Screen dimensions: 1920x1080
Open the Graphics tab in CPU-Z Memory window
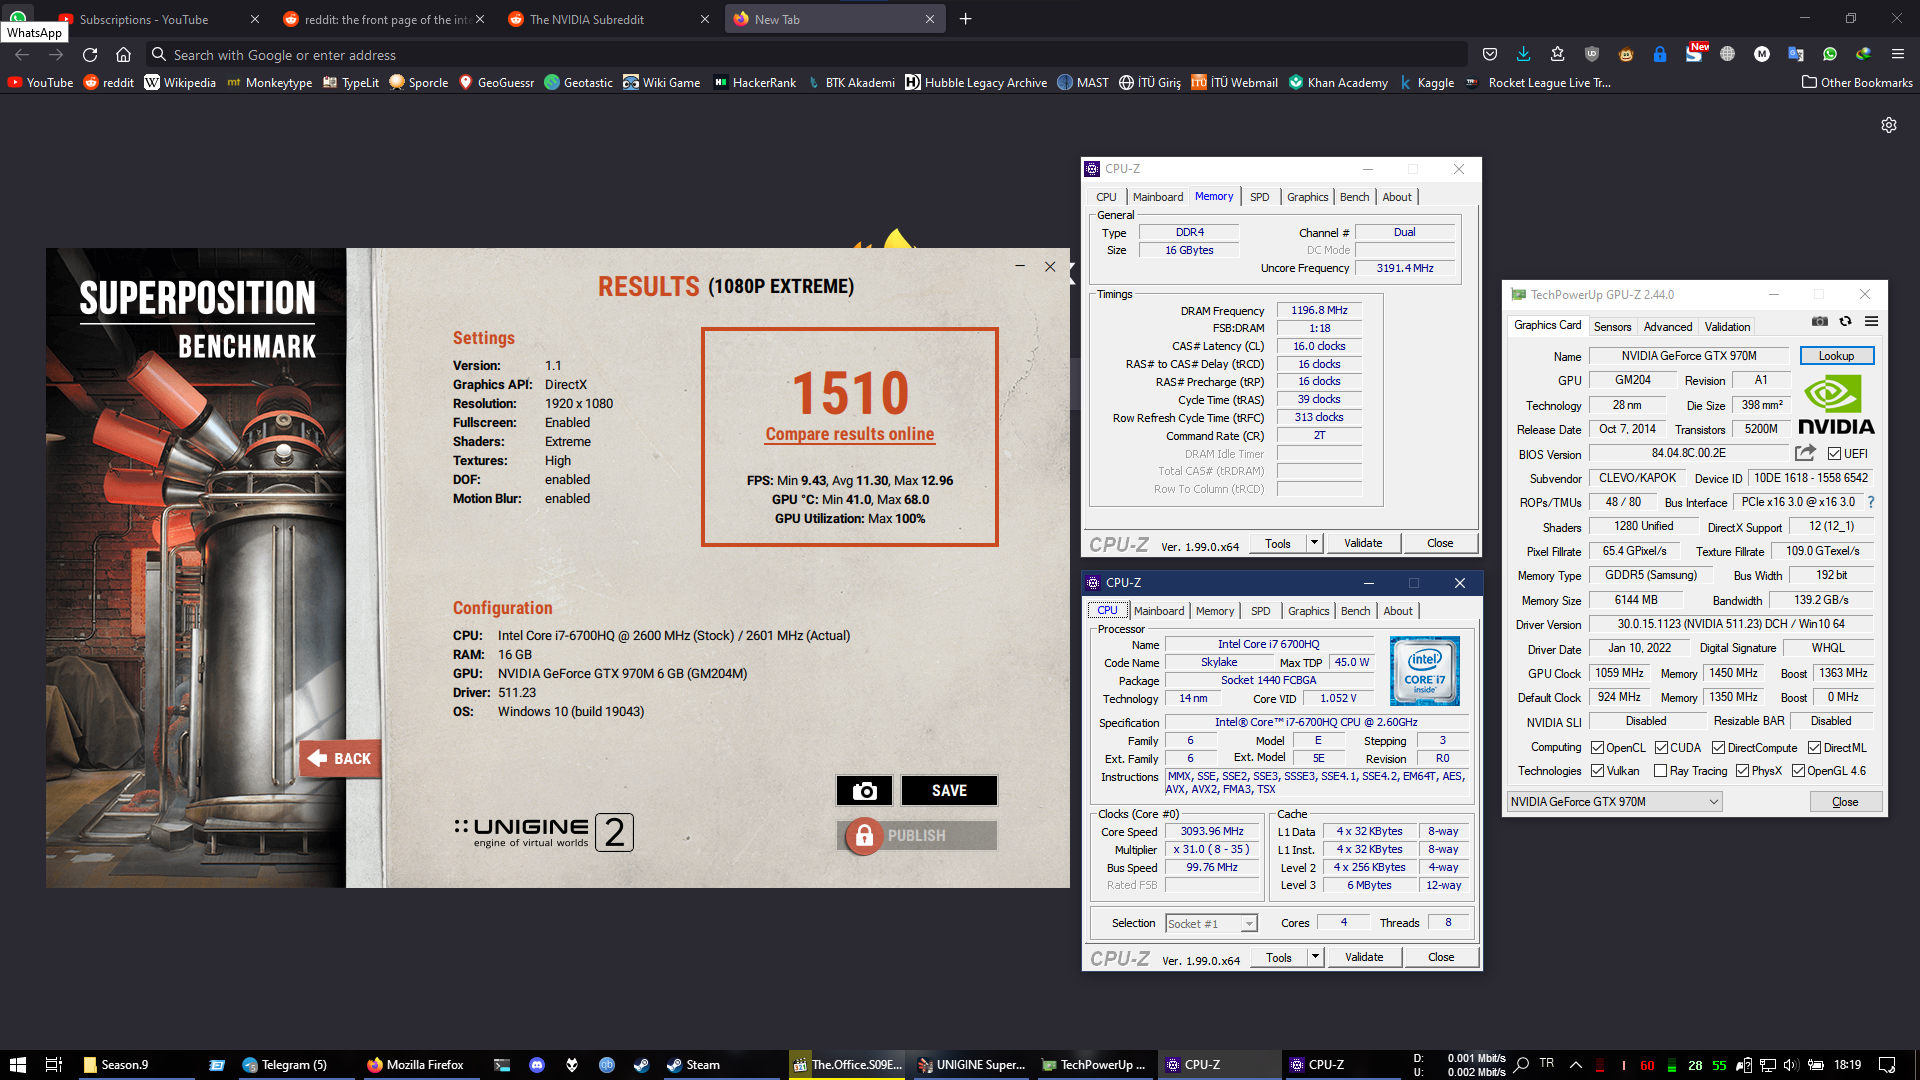point(1307,197)
